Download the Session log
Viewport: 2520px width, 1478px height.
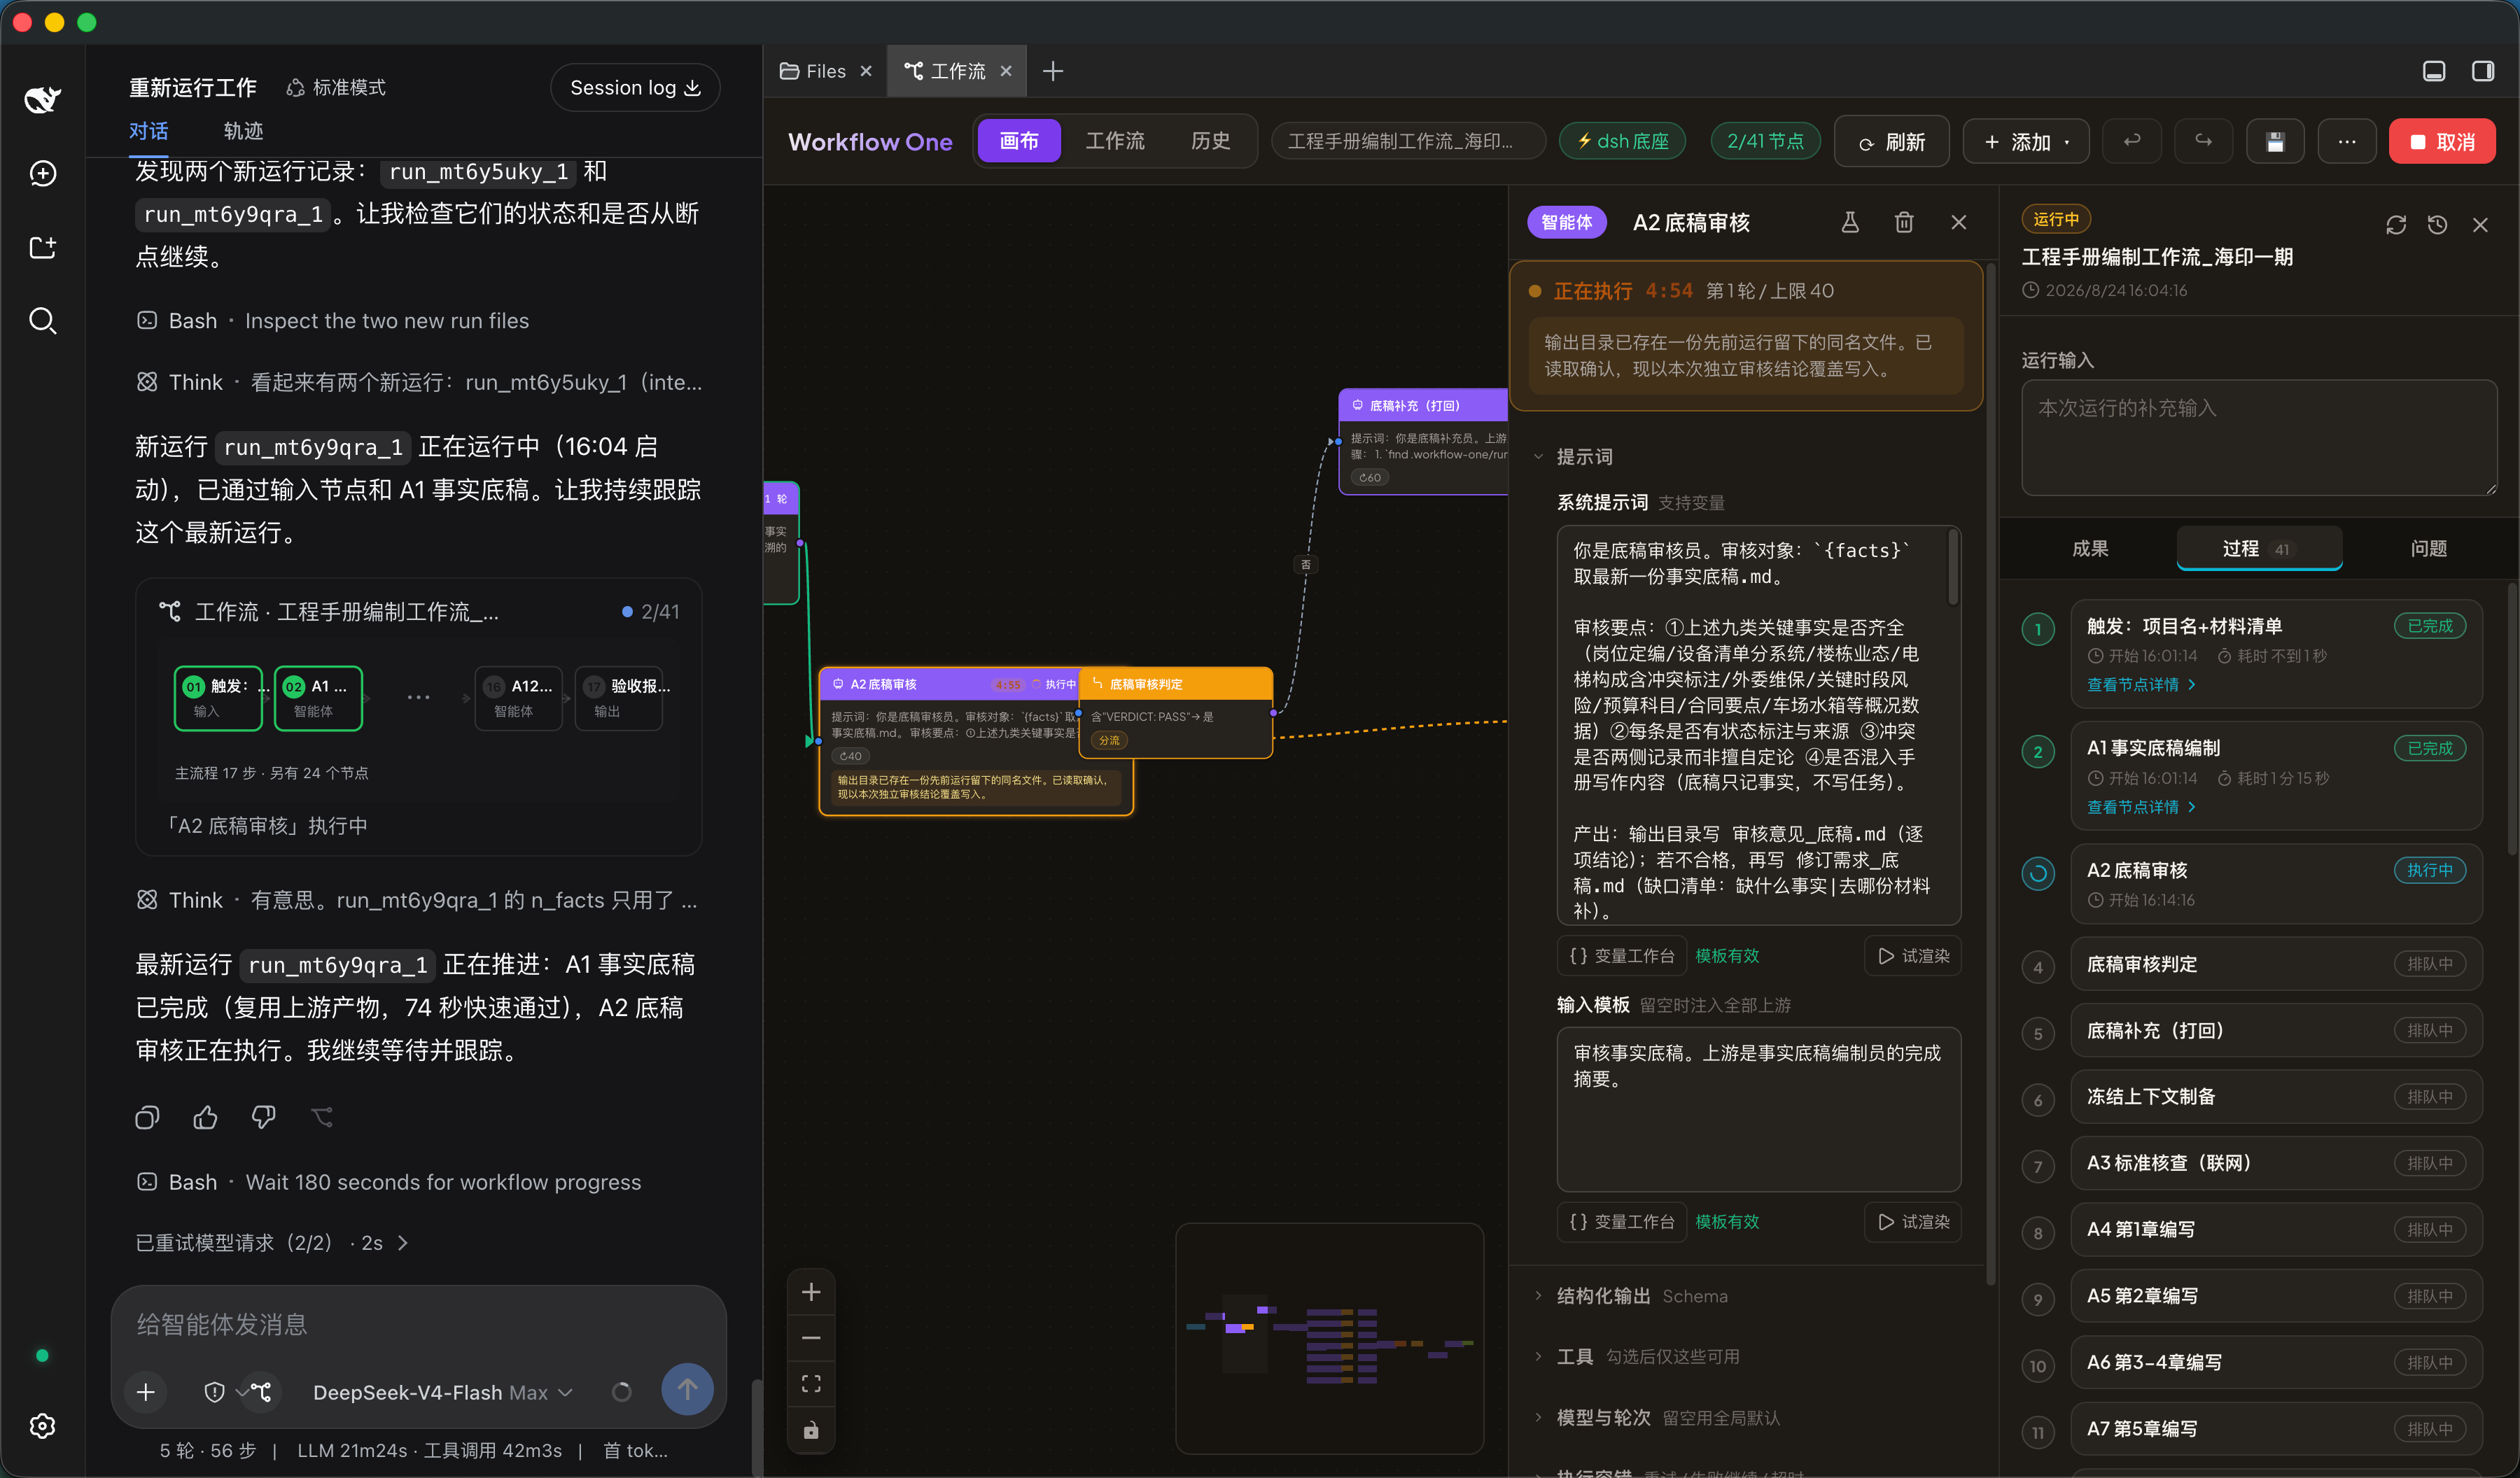point(635,88)
